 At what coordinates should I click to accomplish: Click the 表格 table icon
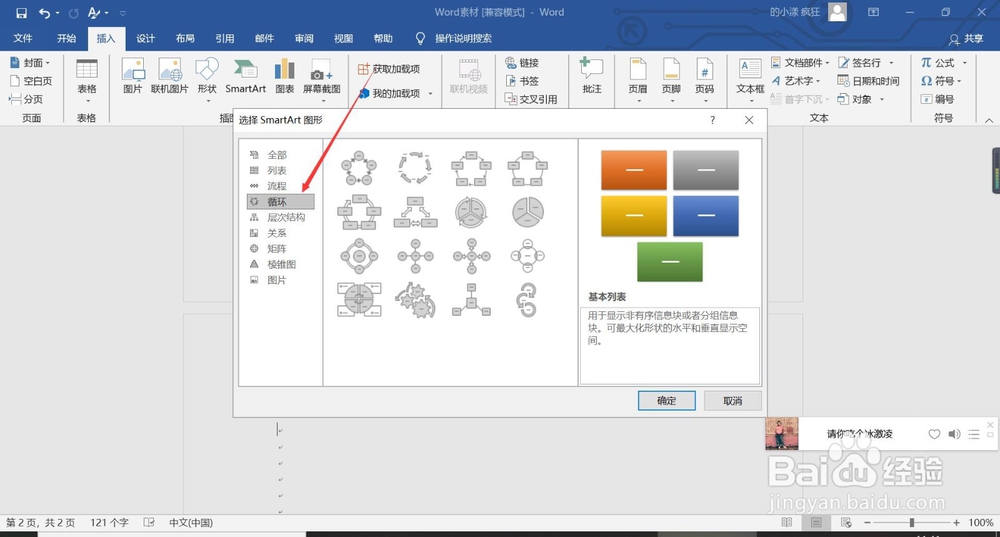coord(87,79)
